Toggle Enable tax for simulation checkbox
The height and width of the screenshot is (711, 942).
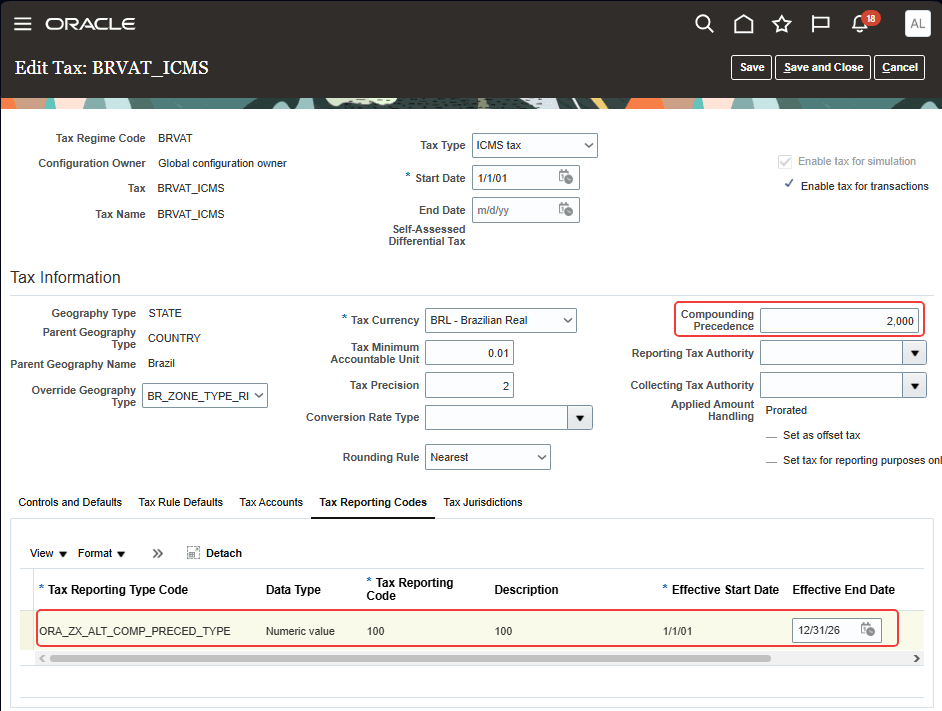click(x=785, y=162)
